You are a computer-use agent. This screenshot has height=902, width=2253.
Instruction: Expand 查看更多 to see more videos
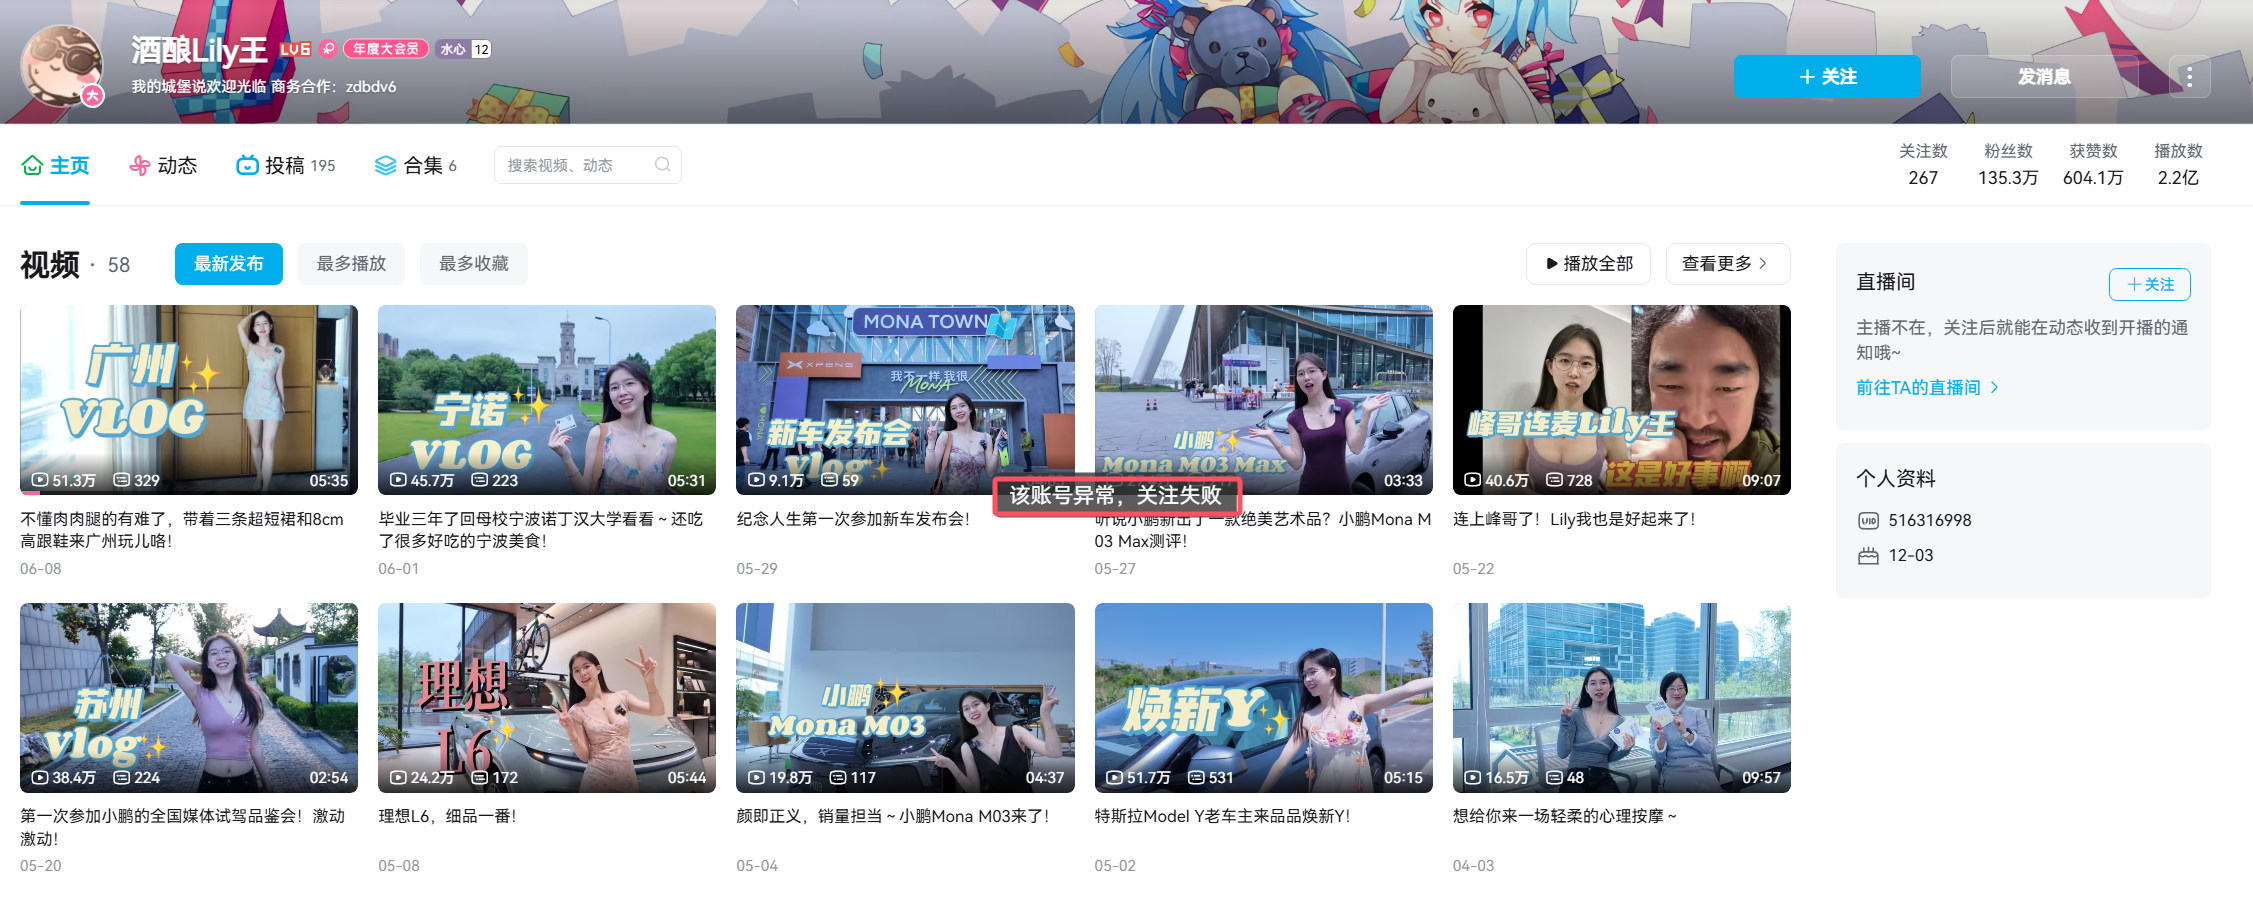point(1727,264)
